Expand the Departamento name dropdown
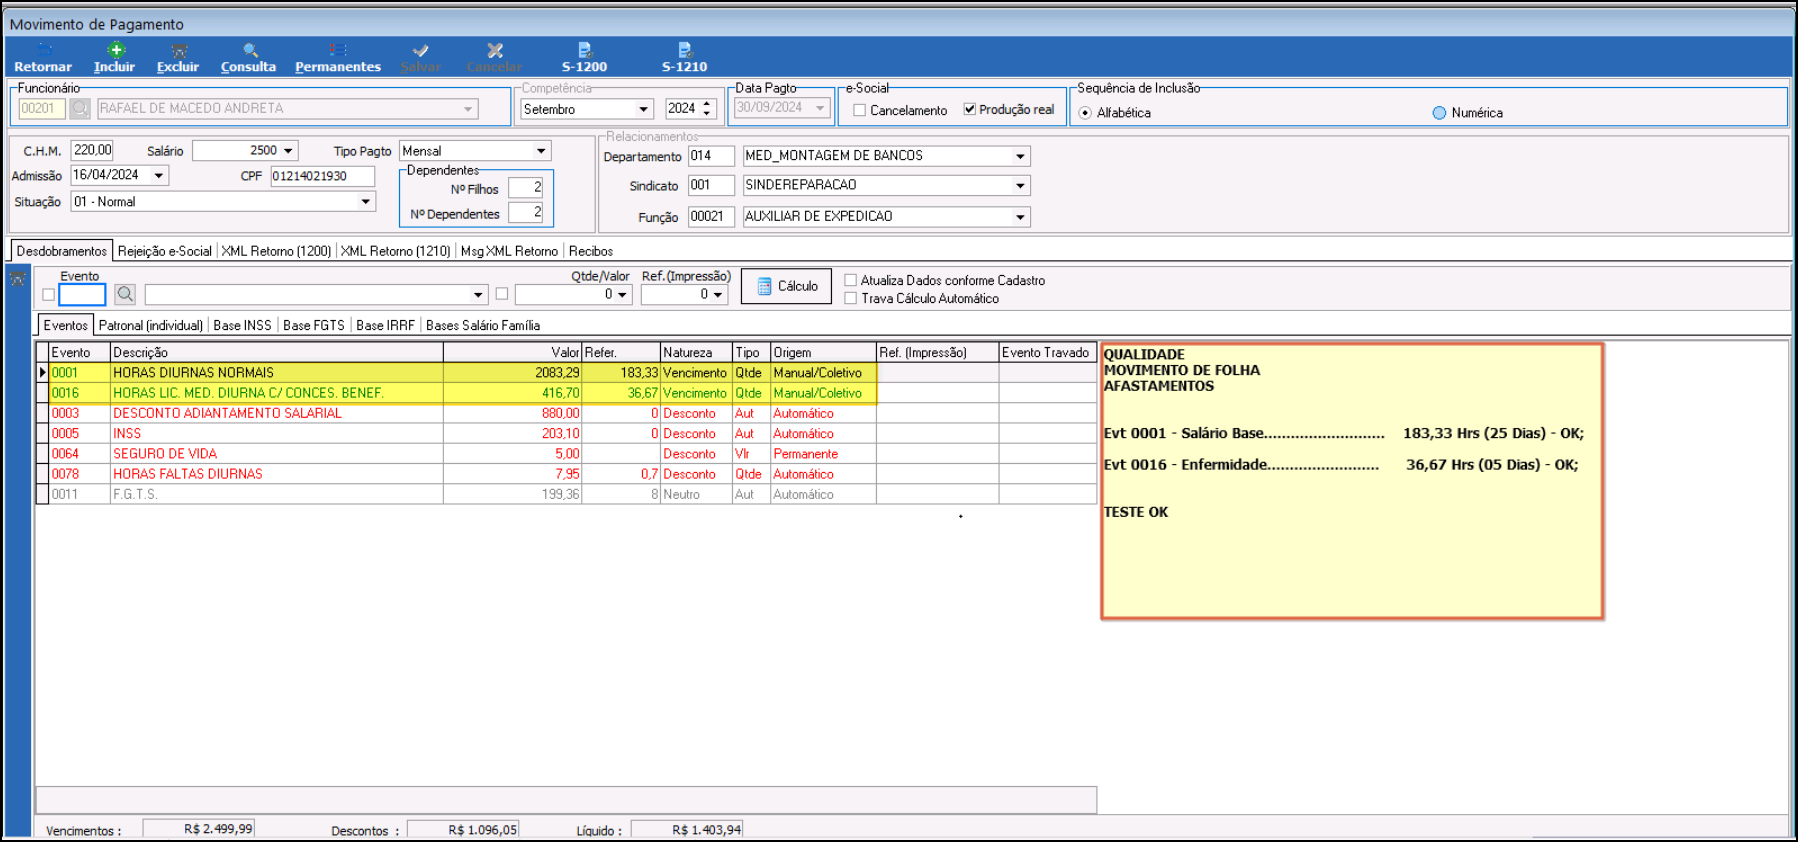This screenshot has width=1798, height=842. [x=1020, y=156]
